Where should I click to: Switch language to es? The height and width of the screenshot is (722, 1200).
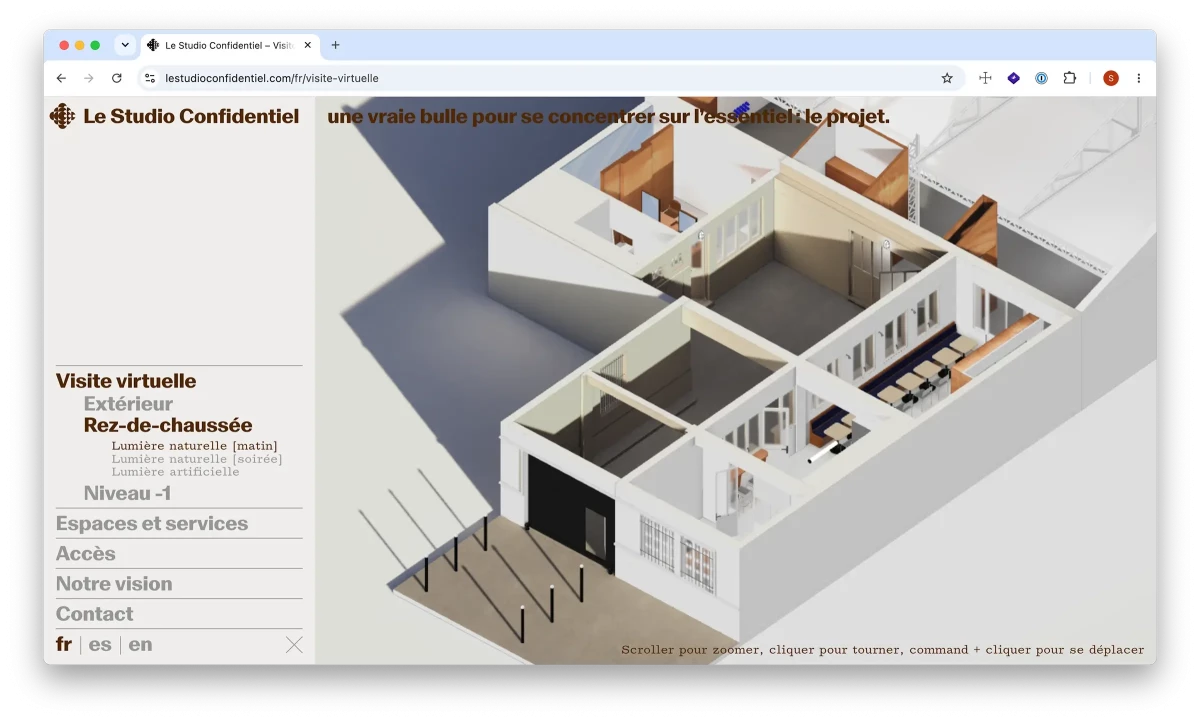[100, 645]
